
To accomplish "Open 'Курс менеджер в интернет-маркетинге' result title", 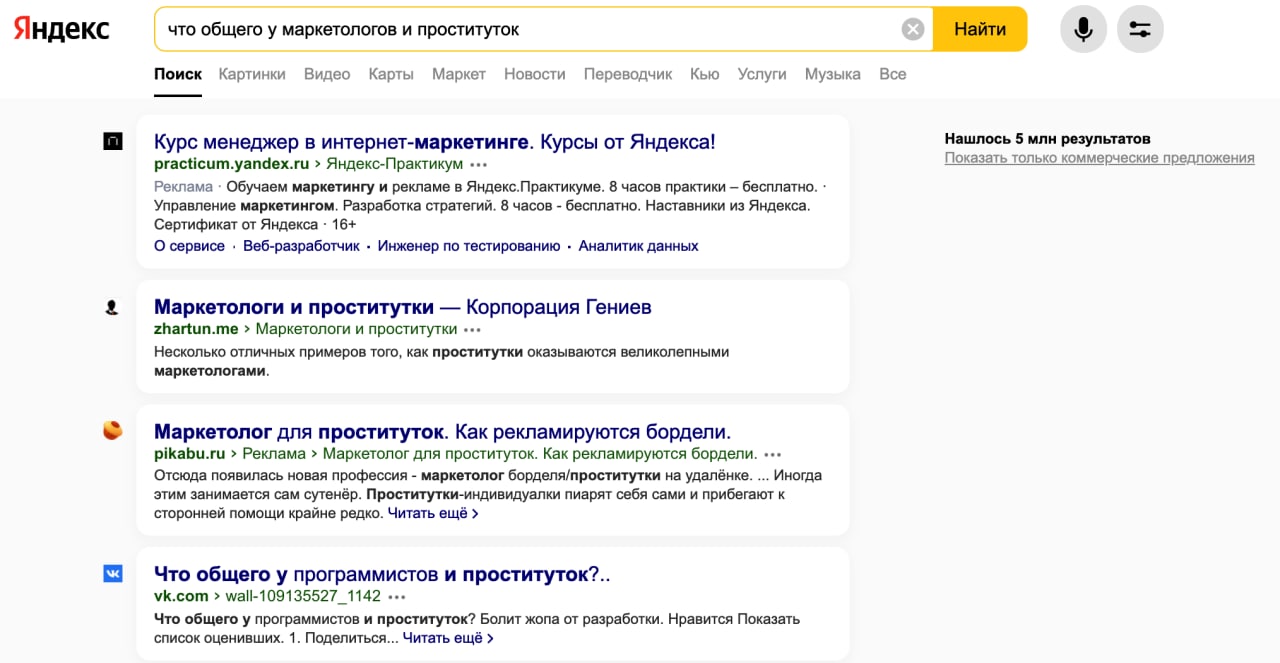I will (x=435, y=142).
